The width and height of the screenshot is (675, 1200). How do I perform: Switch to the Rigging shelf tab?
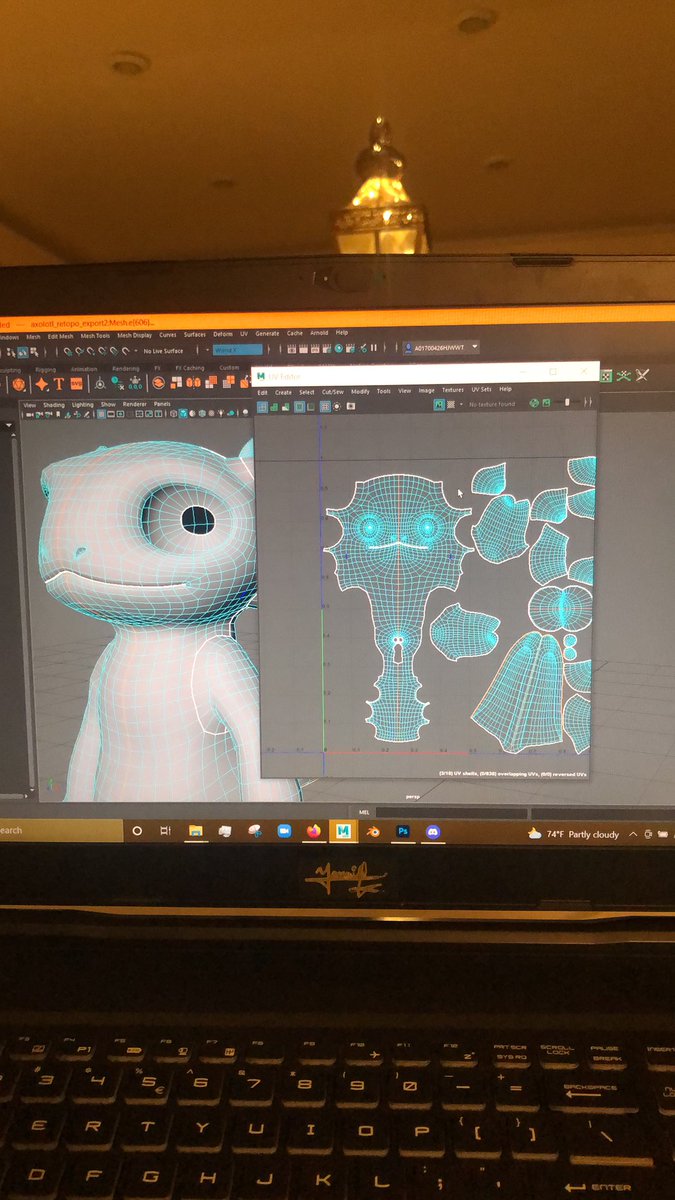pyautogui.click(x=46, y=369)
